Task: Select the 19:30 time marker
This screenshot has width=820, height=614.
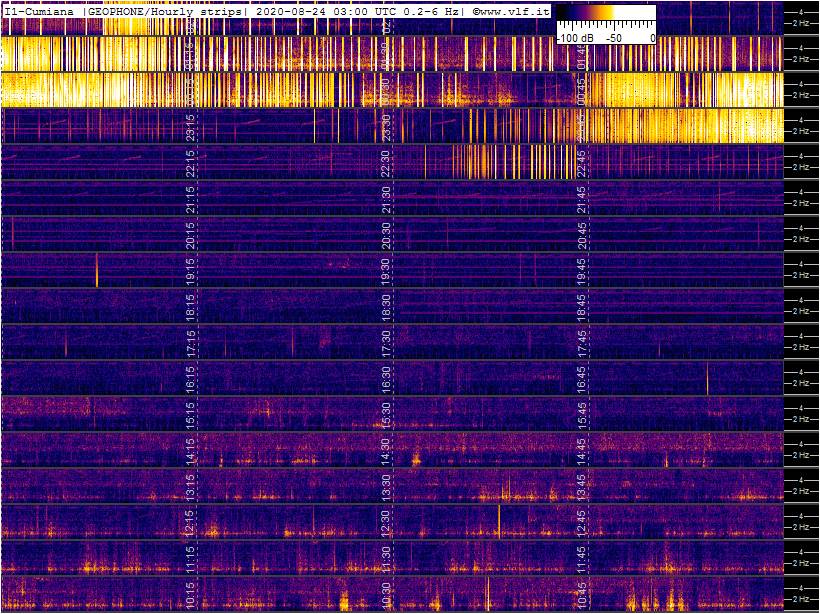Action: click(x=386, y=270)
